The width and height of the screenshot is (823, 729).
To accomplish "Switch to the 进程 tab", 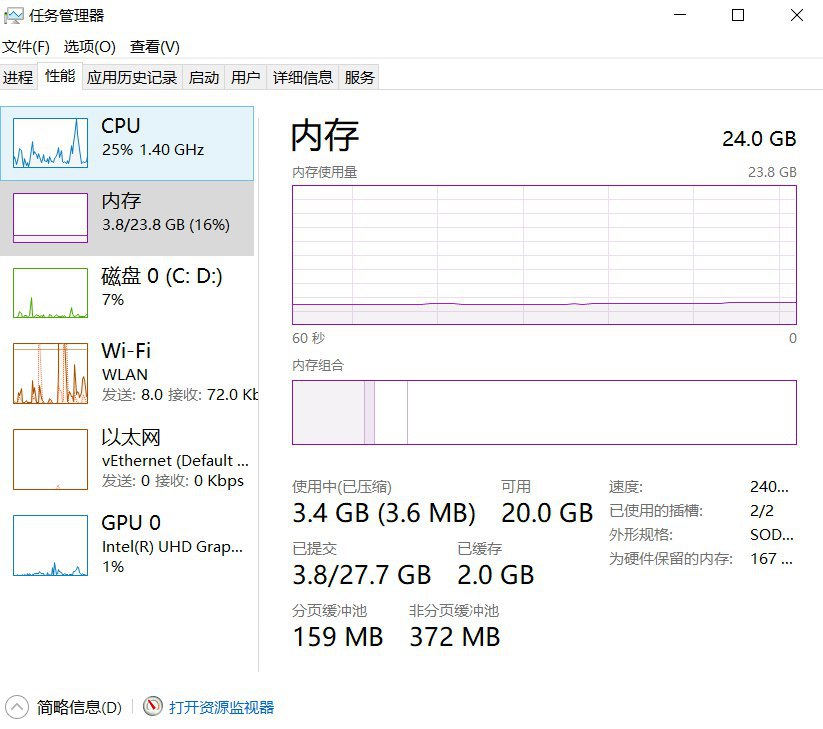I will 18,77.
